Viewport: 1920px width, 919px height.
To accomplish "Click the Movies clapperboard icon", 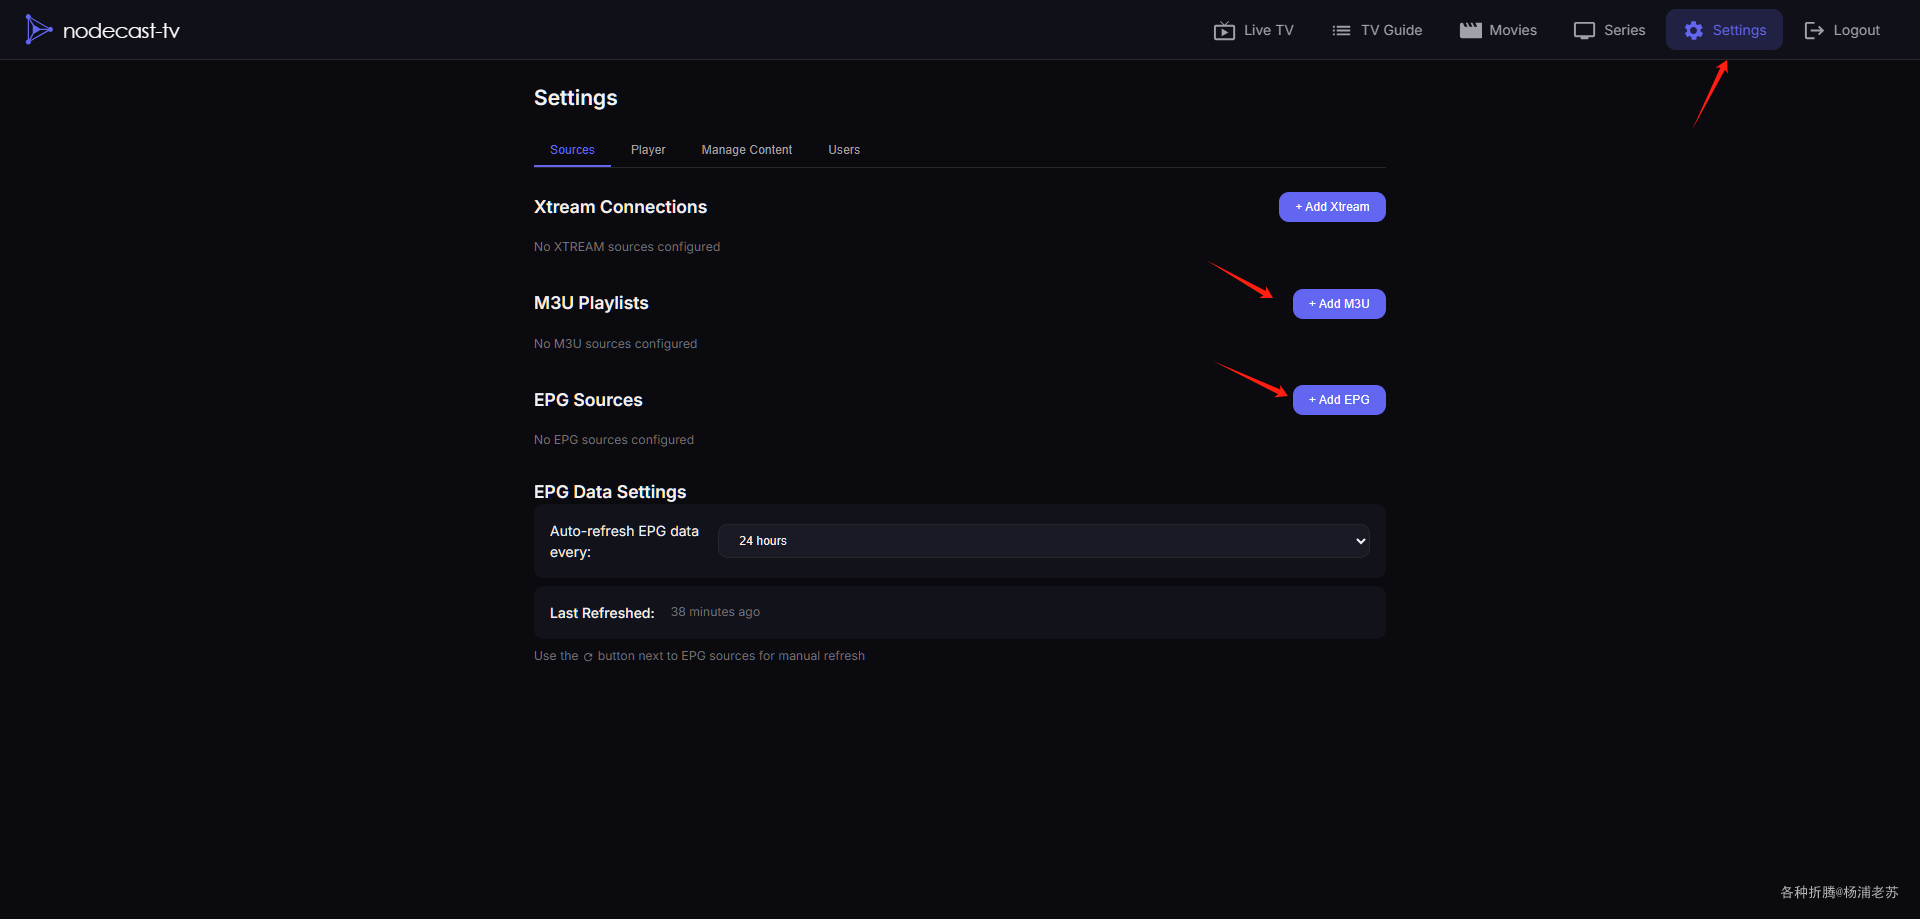I will pyautogui.click(x=1470, y=30).
